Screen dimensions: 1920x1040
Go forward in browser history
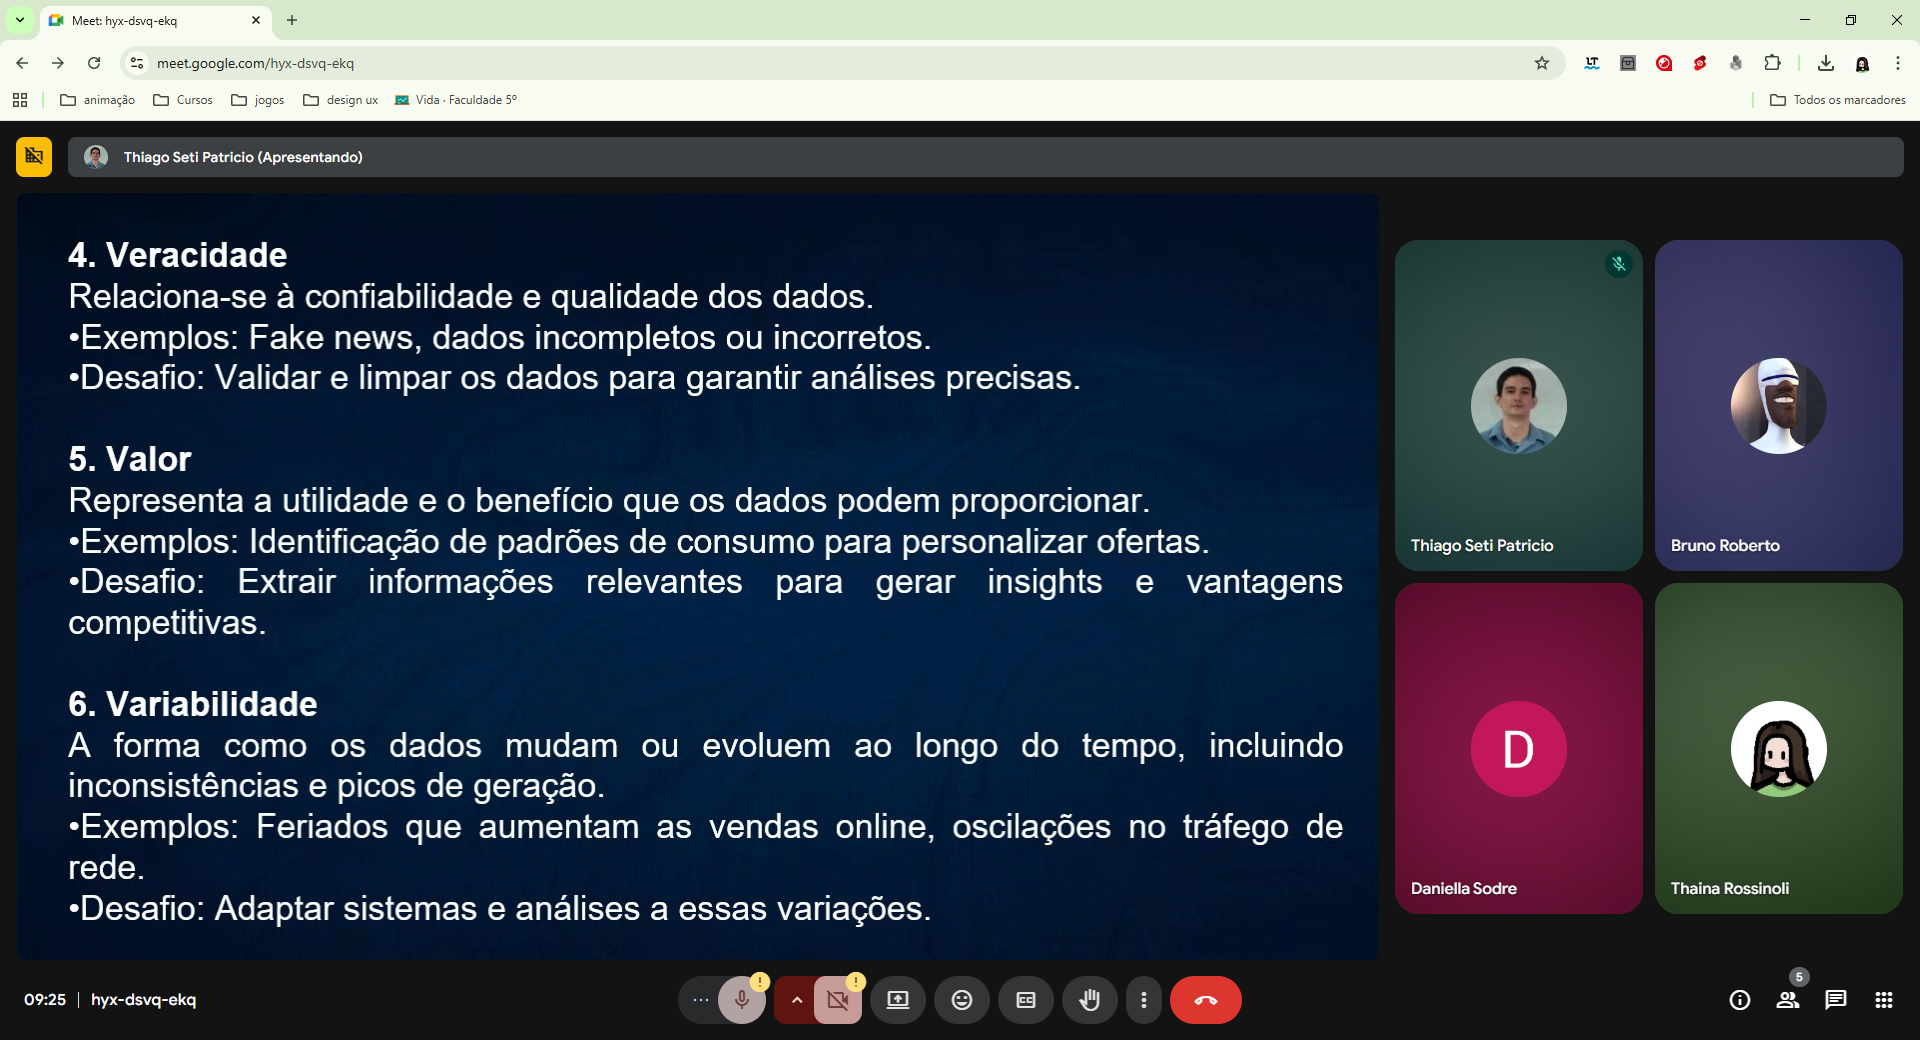tap(58, 63)
